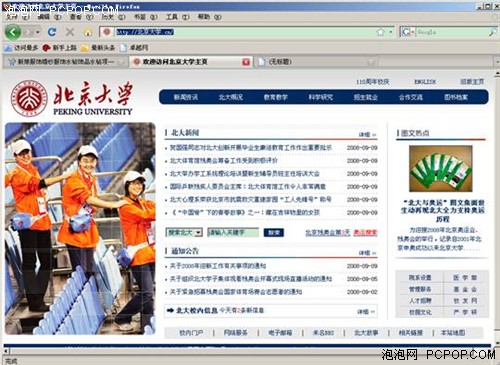Open the 查看 (View) menu
Screen dimensions: 500x365
point(81,17)
